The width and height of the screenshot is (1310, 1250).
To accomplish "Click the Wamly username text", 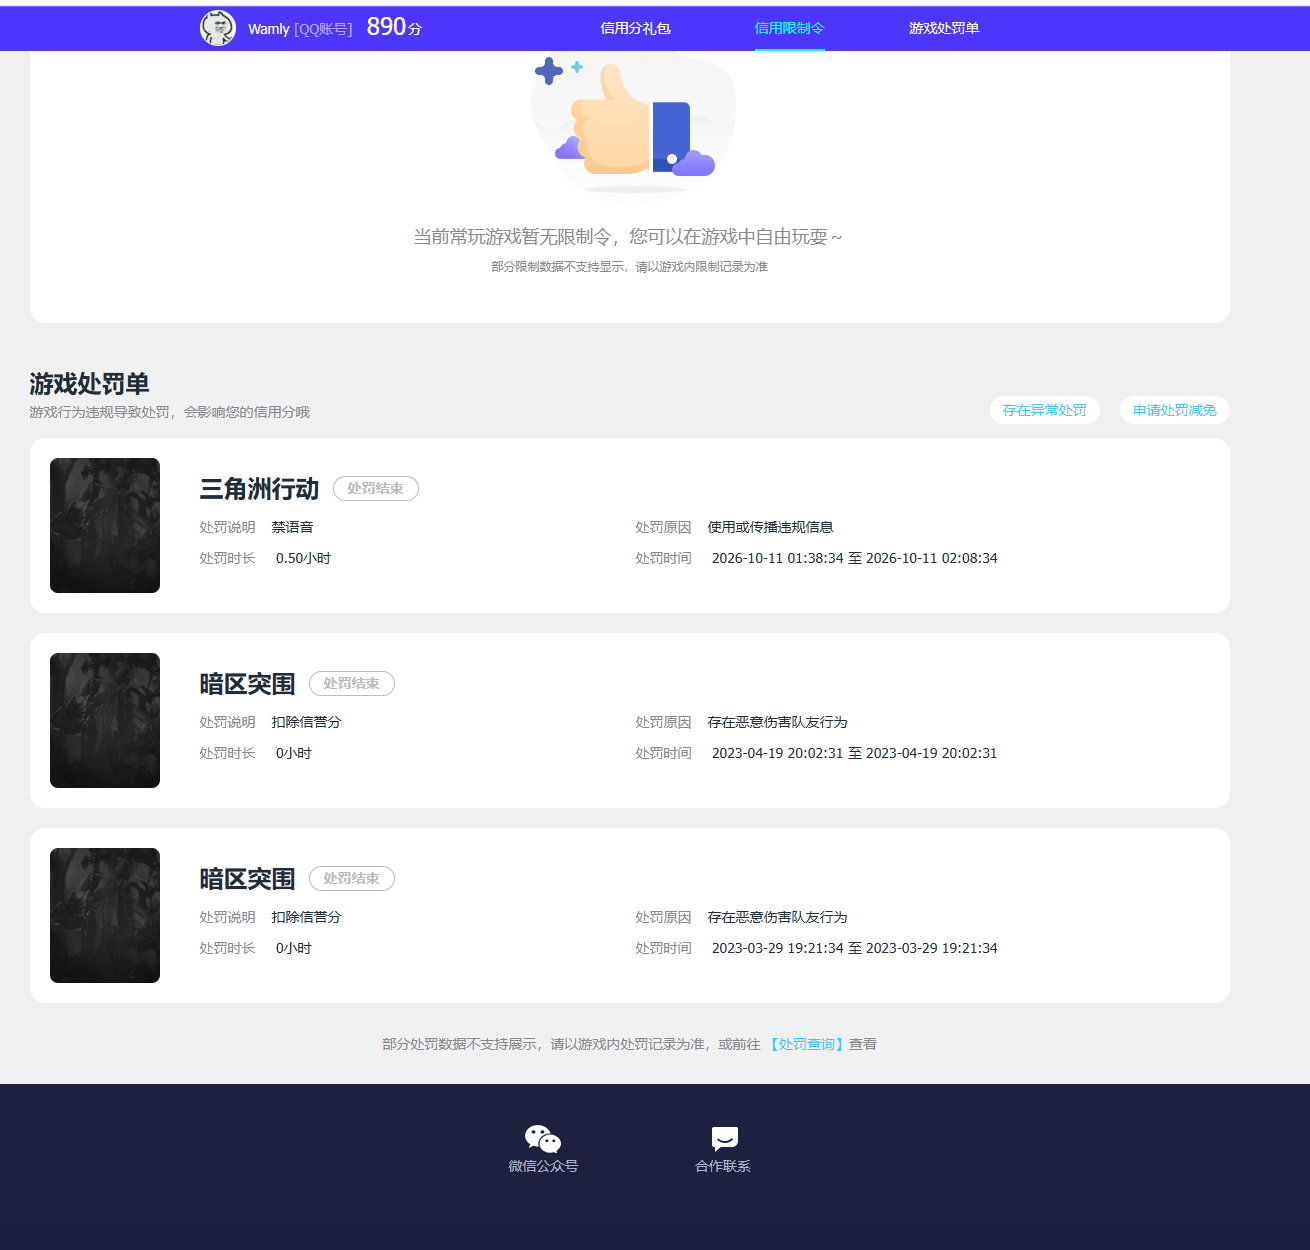I will tap(268, 29).
